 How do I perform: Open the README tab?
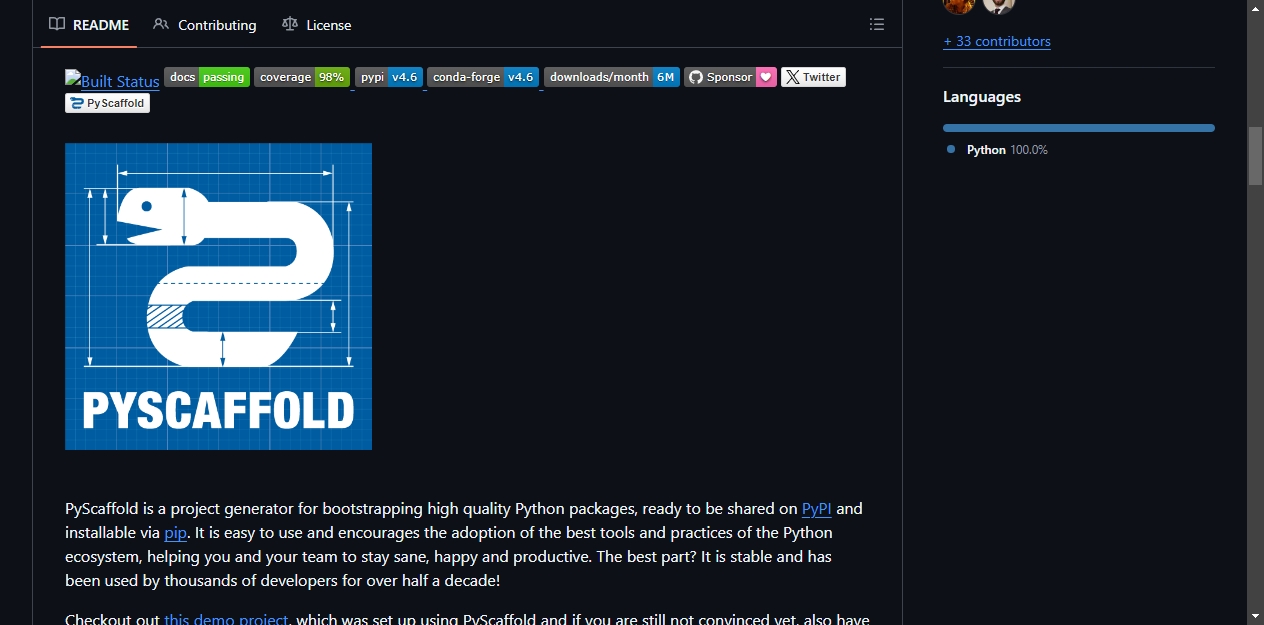coord(89,25)
